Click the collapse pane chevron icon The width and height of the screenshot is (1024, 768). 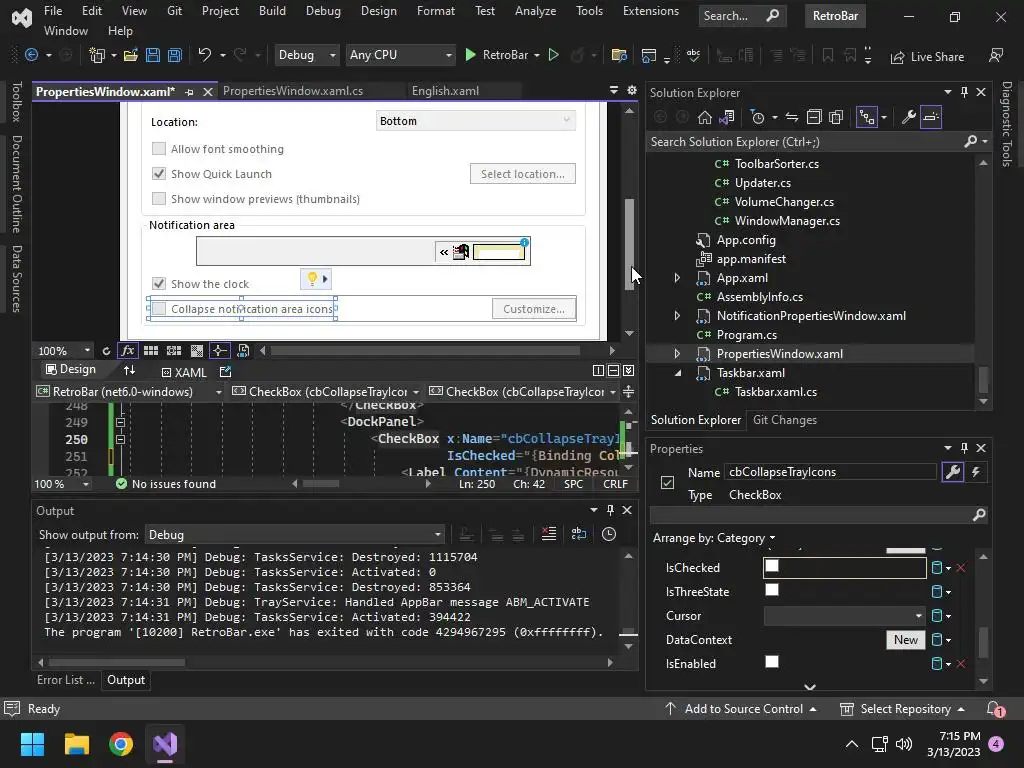[x=628, y=371]
